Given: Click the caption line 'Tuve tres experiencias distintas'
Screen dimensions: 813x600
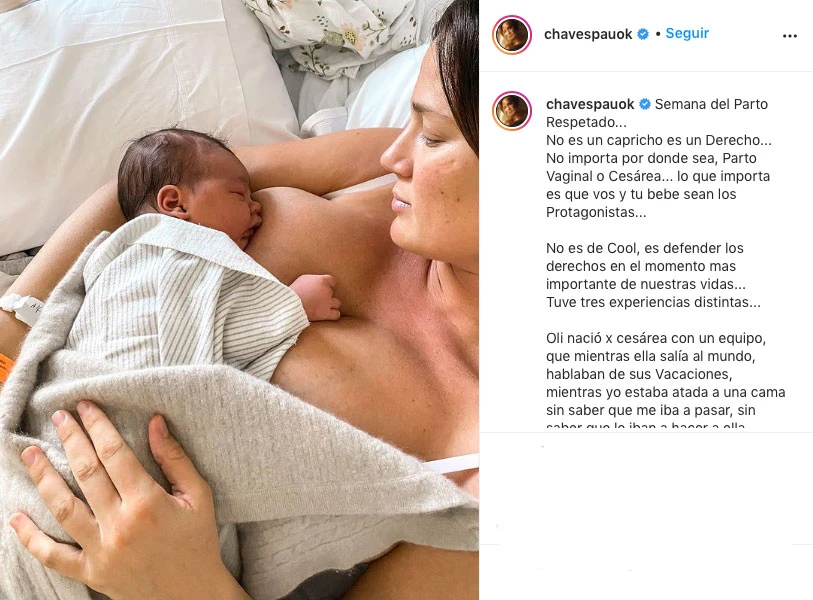Looking at the screenshot, I should pos(653,302).
